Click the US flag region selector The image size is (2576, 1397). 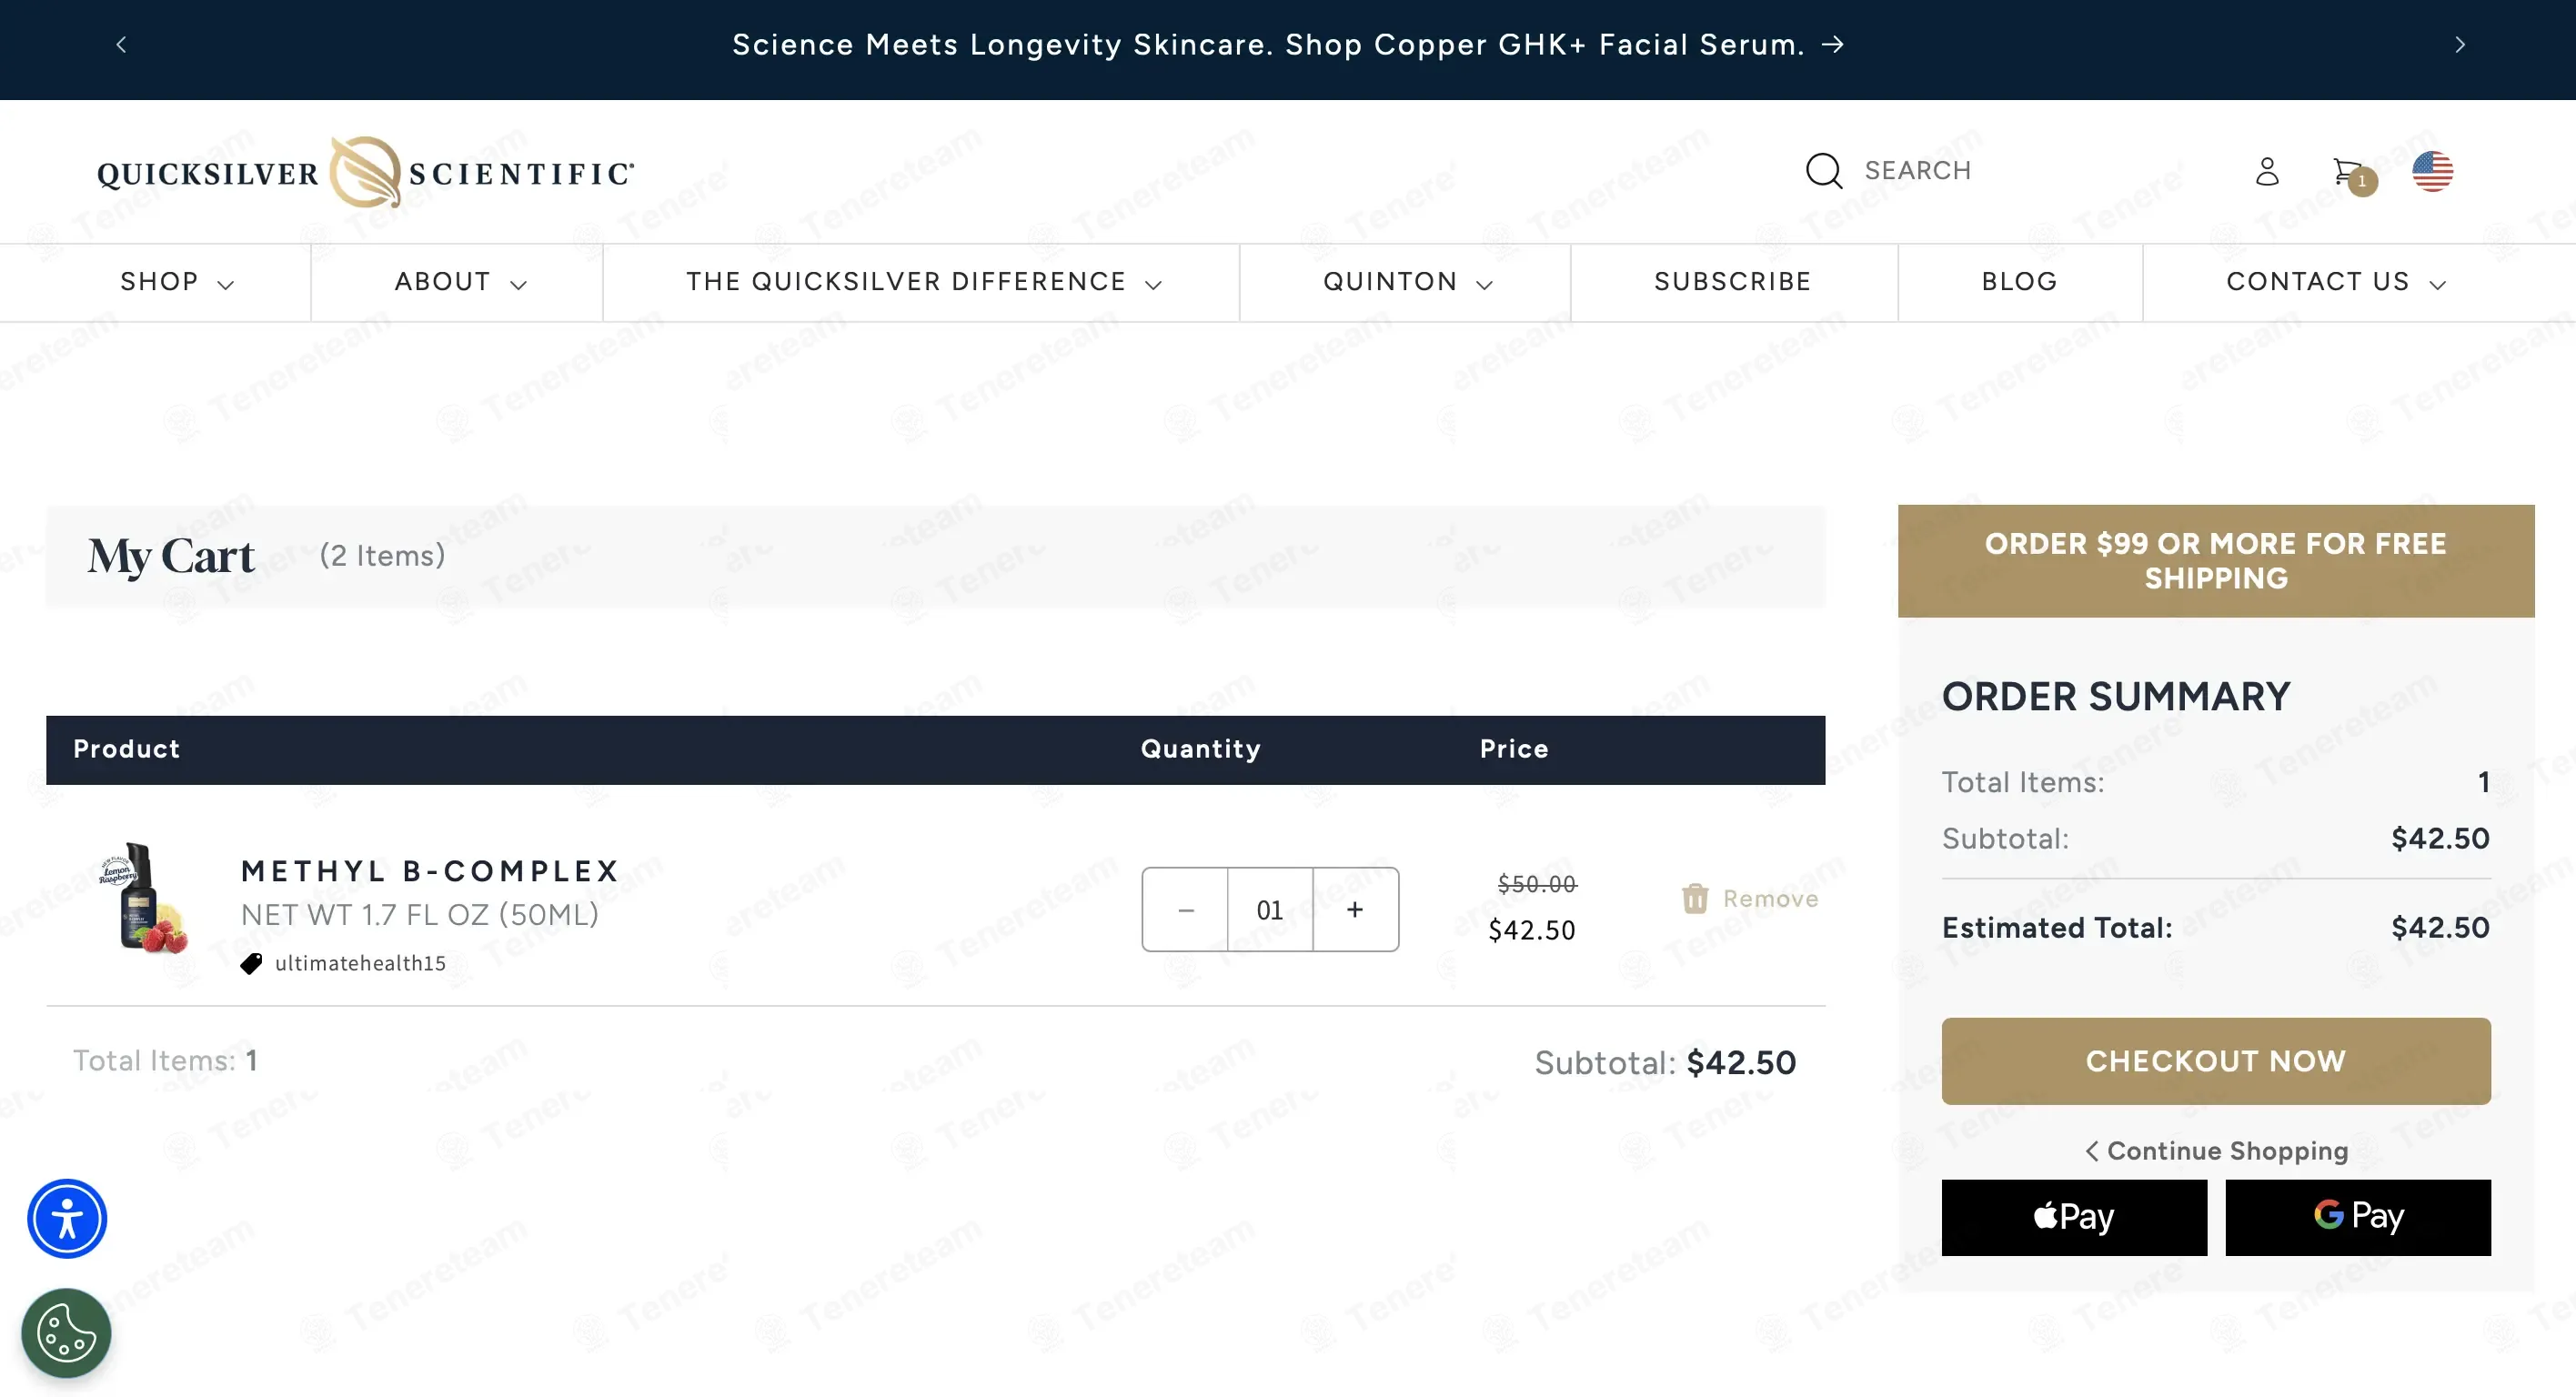[2432, 172]
